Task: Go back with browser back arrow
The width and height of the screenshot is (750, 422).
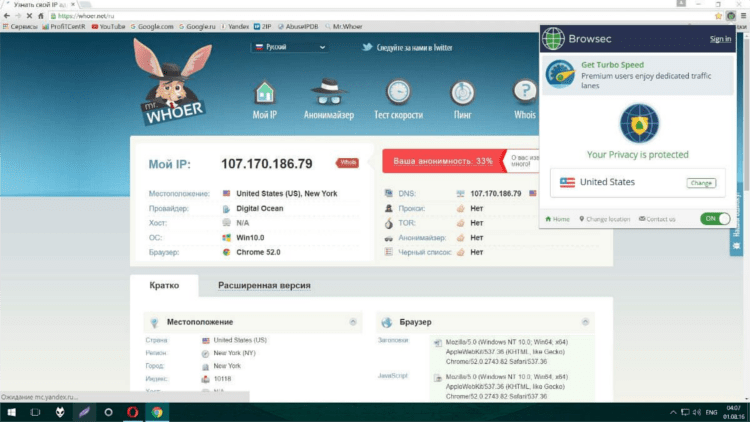Action: [7, 16]
